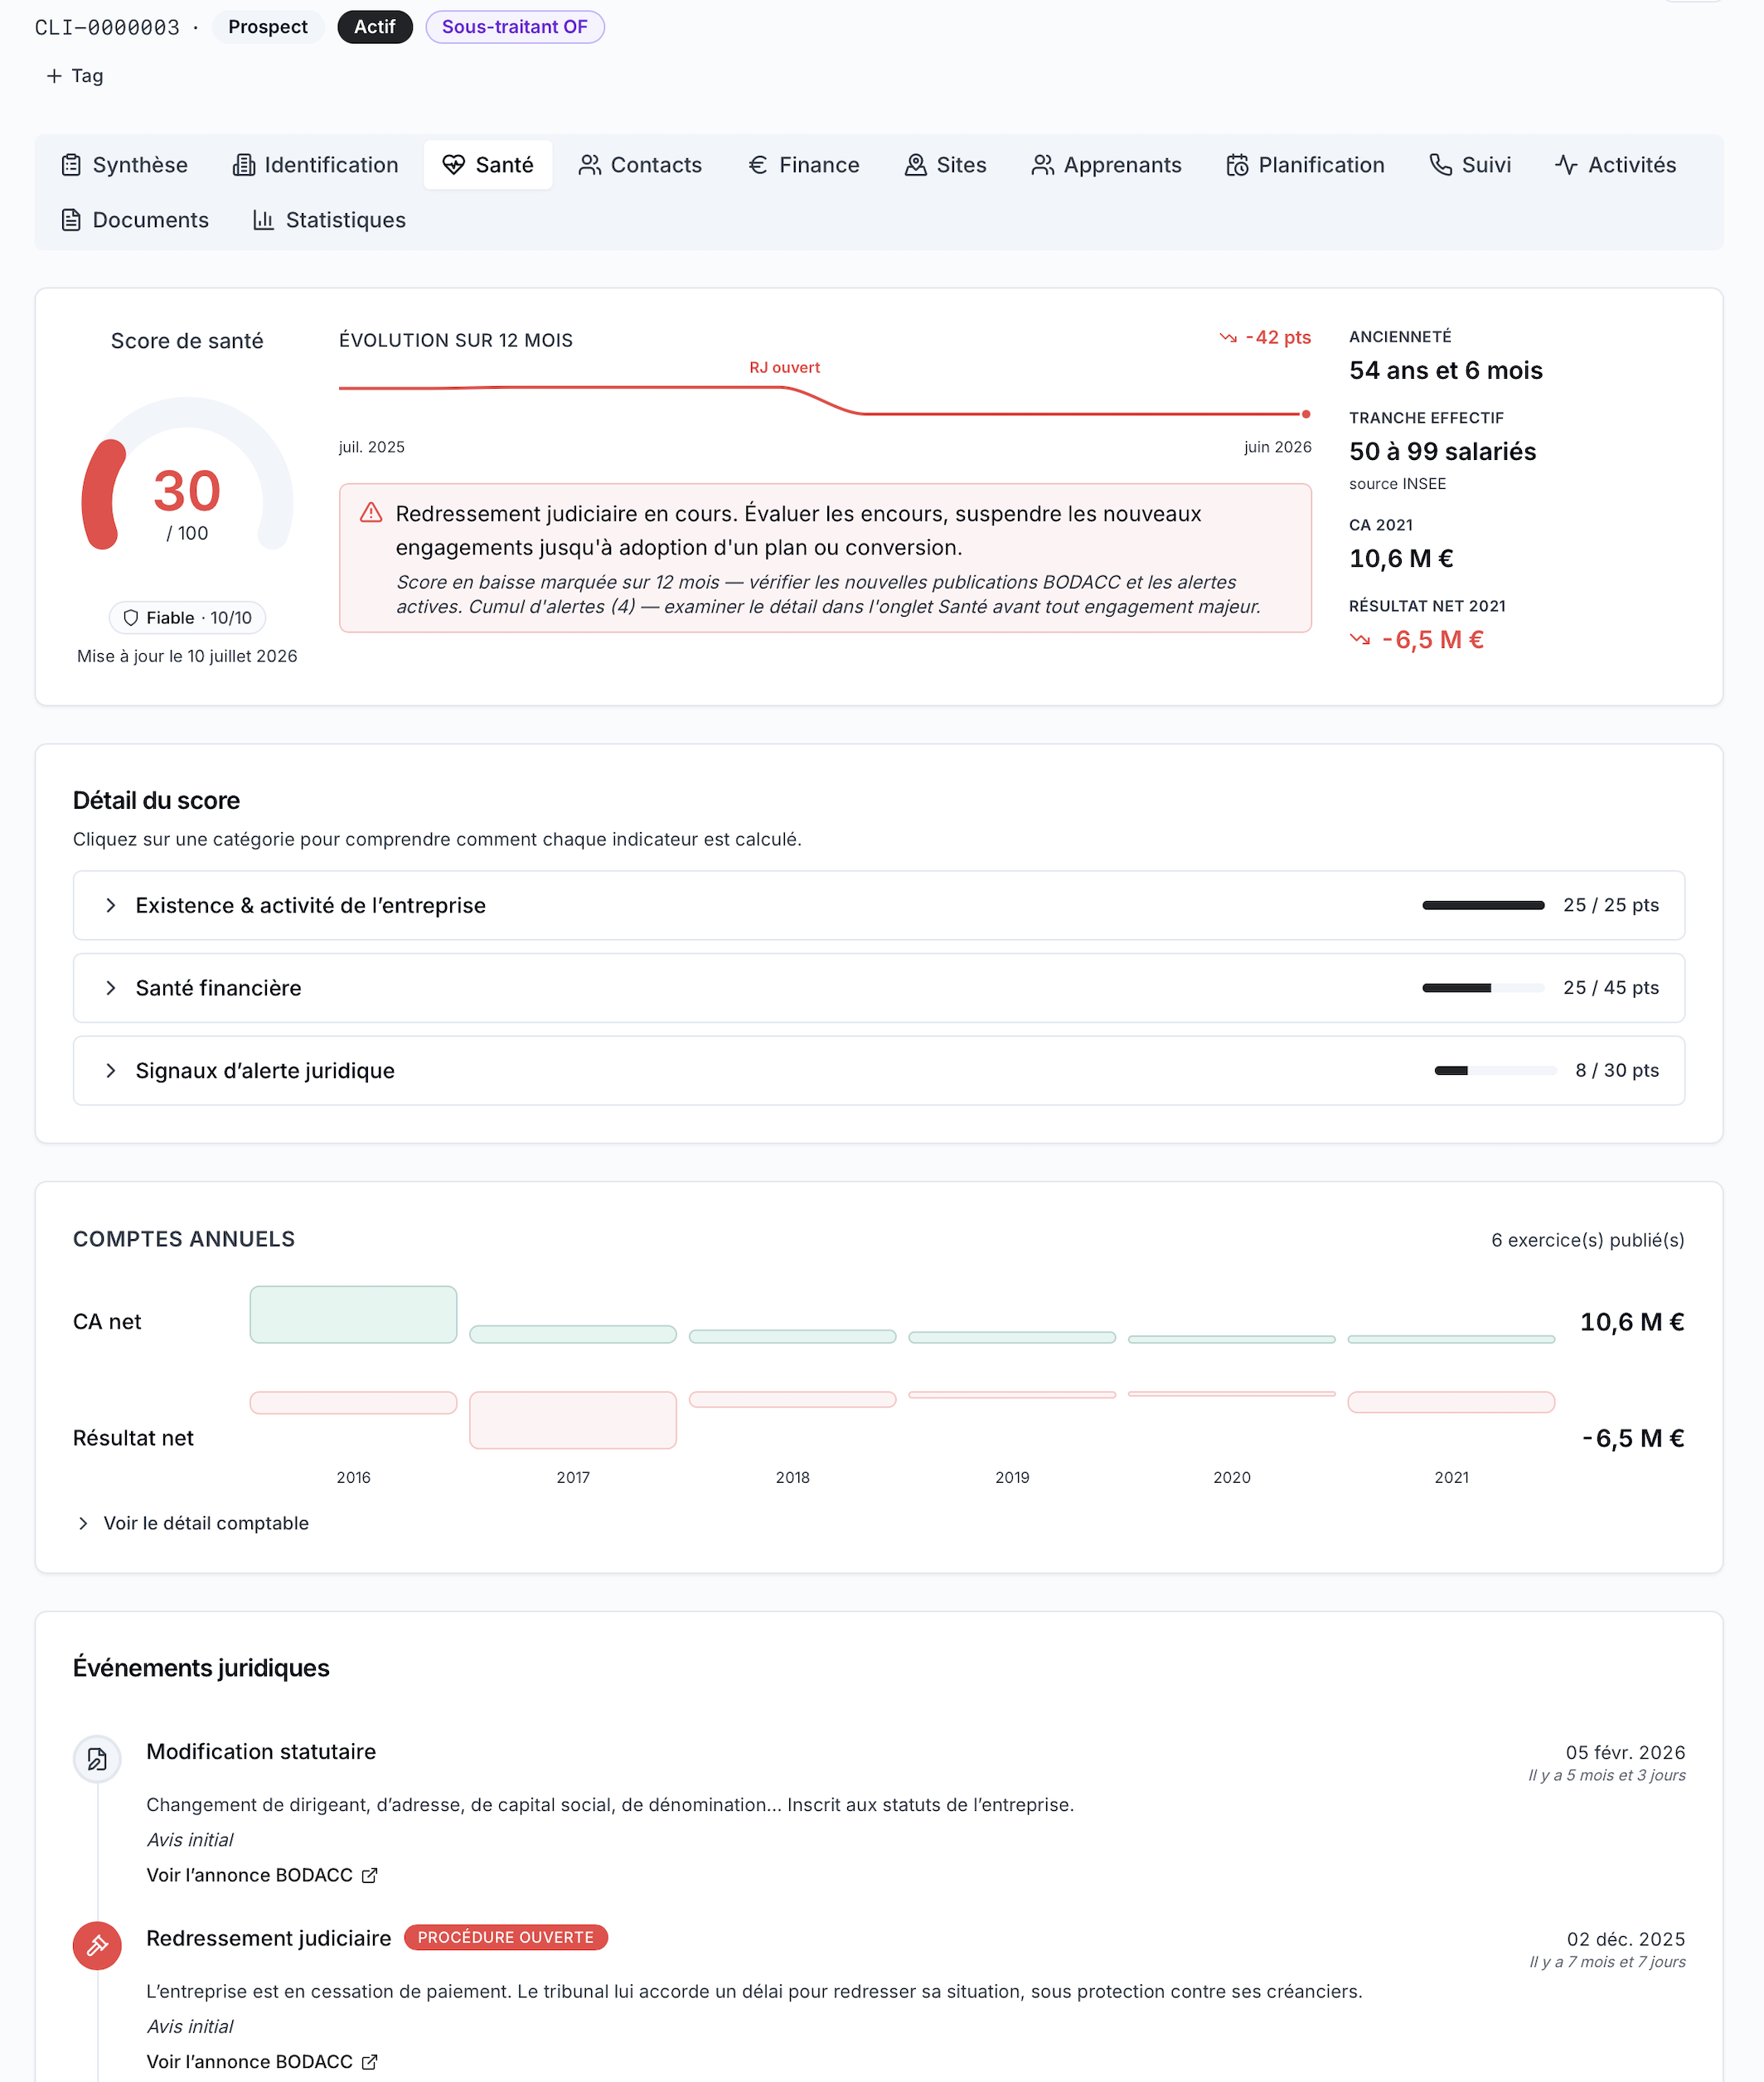This screenshot has width=1764, height=2082.
Task: Click the Suivi phone icon
Action: coord(1441,165)
